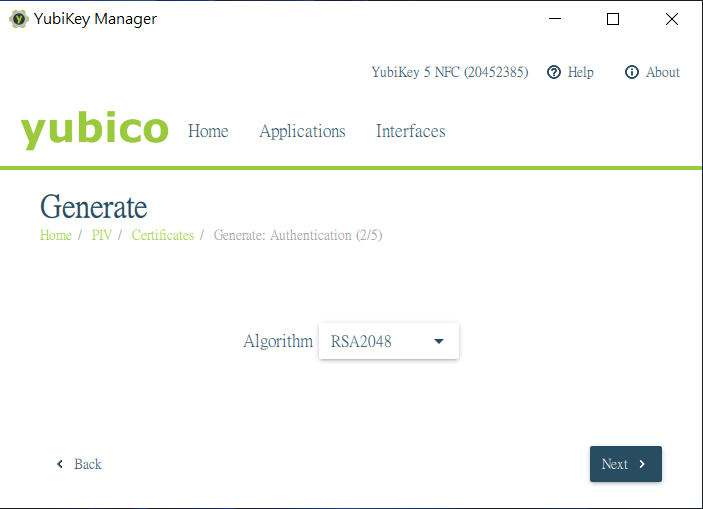Viewport: 703px width, 509px height.
Task: Close the YubiKey Manager window
Action: pos(671,19)
